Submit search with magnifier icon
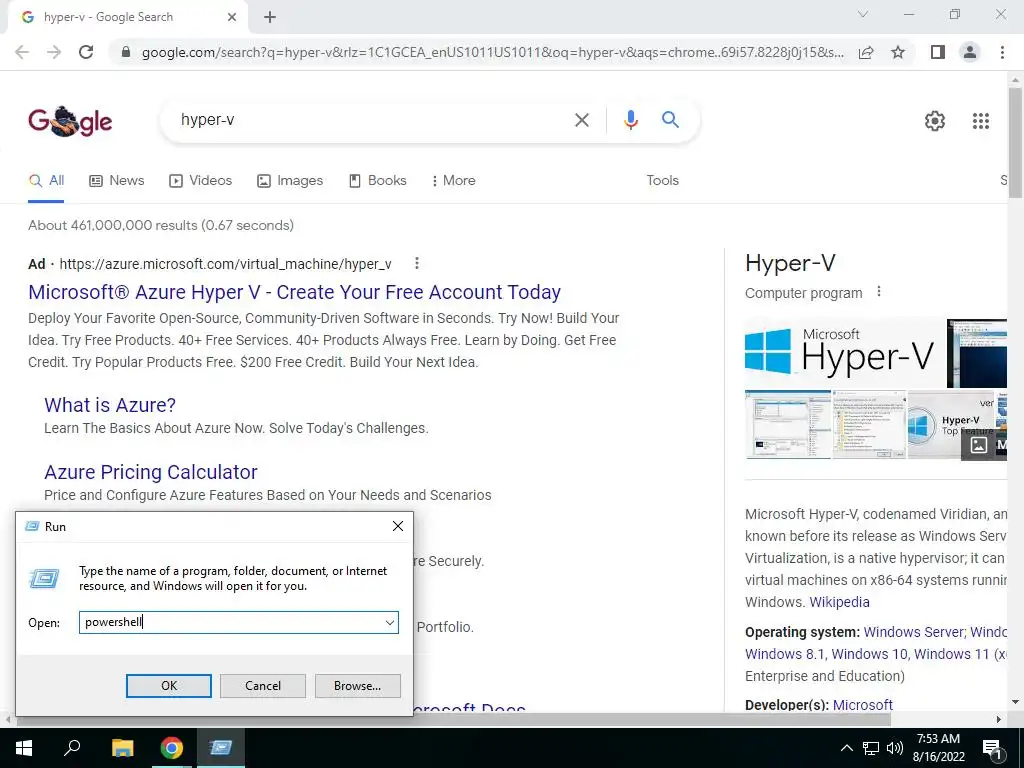 point(670,120)
